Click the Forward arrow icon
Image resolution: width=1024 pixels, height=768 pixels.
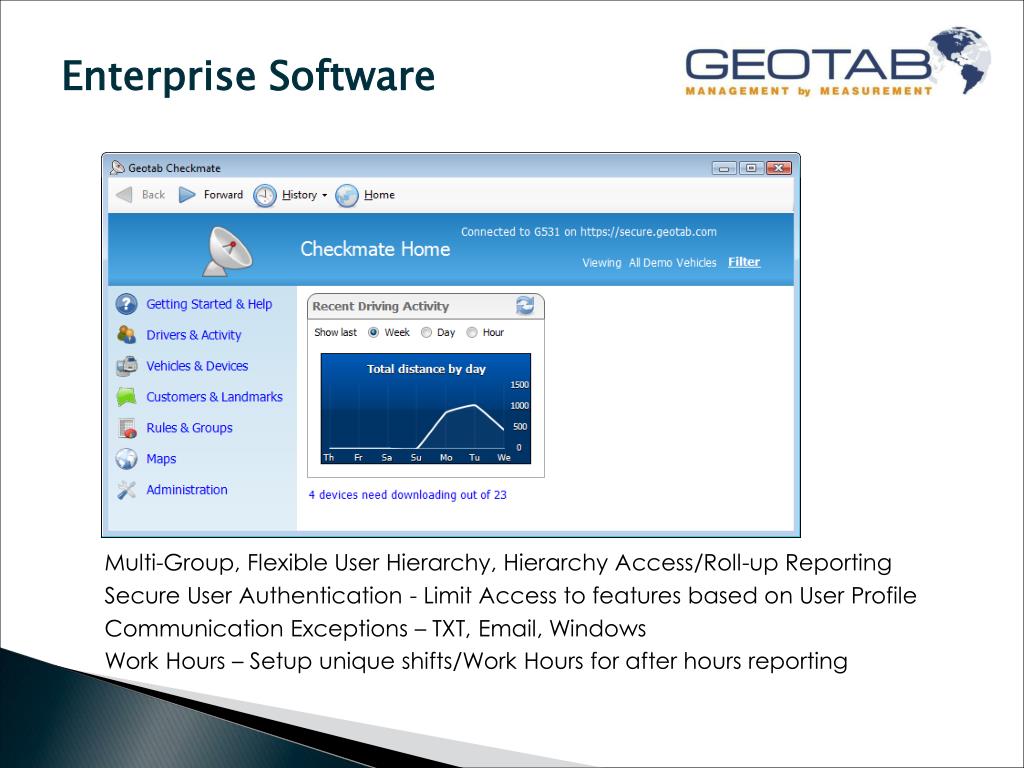pyautogui.click(x=187, y=195)
